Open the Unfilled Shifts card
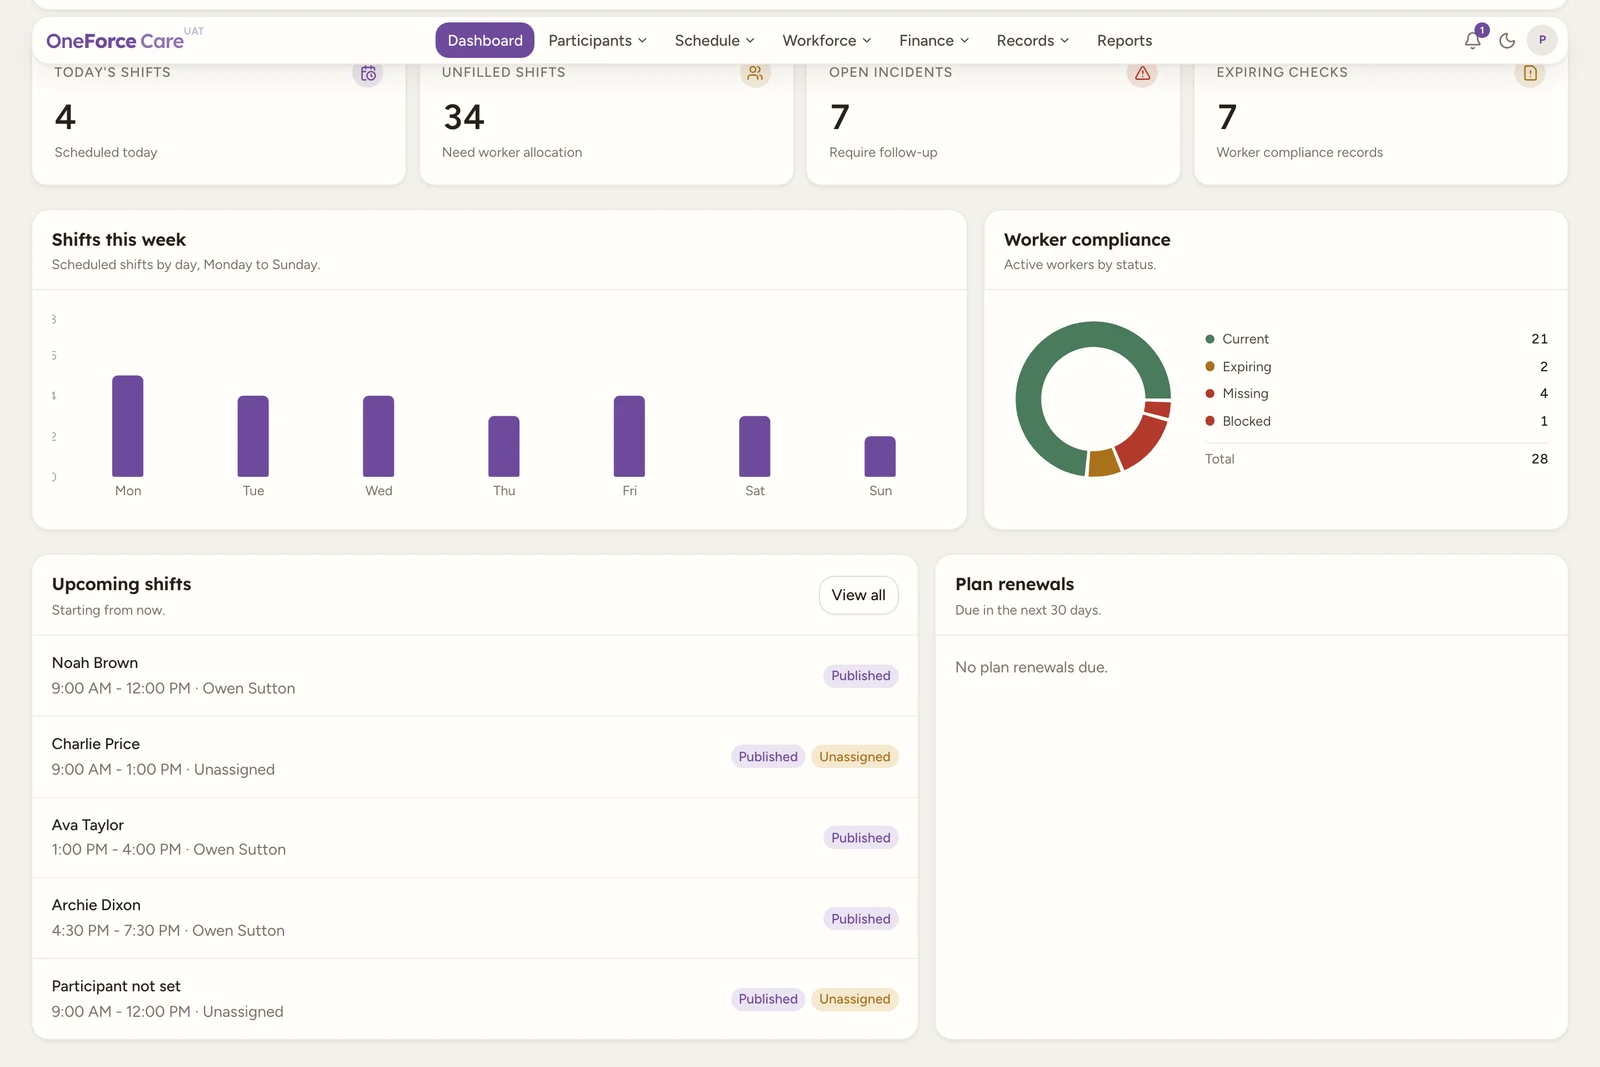The height and width of the screenshot is (1067, 1600). [x=606, y=118]
